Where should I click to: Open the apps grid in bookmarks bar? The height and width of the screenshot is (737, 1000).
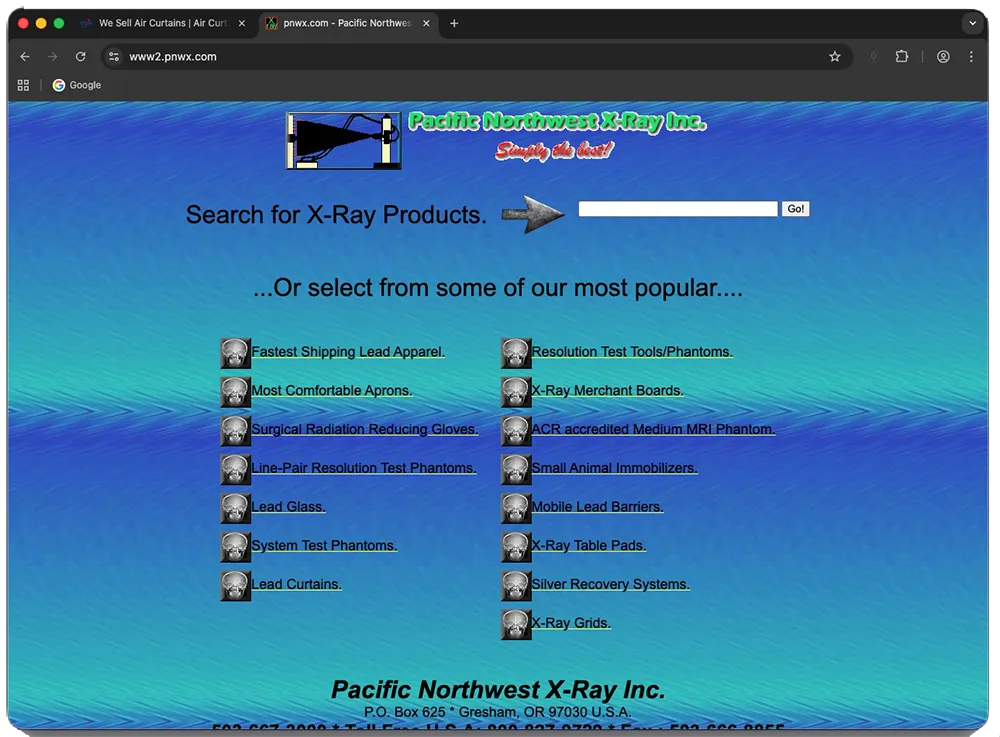[x=24, y=85]
